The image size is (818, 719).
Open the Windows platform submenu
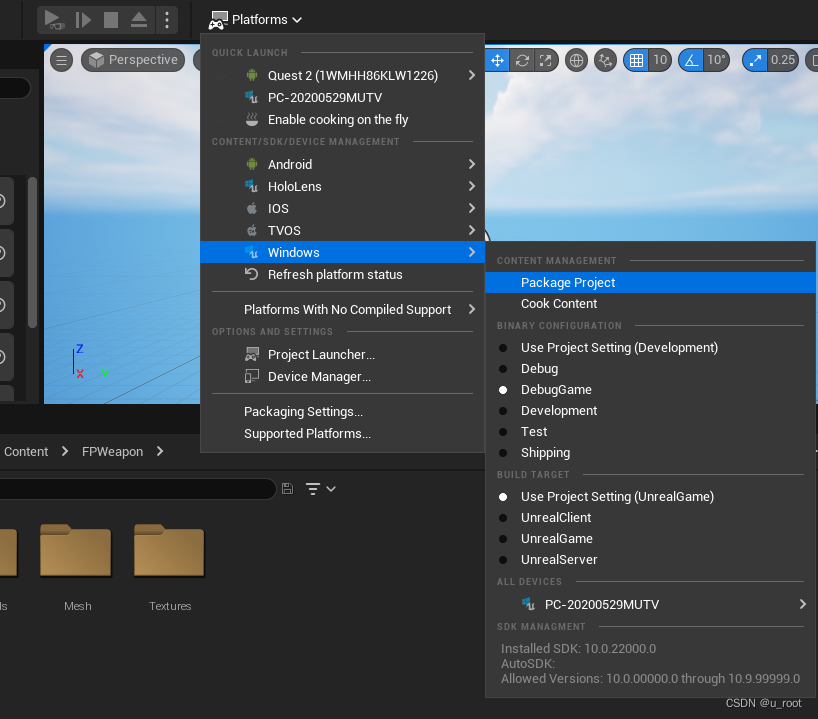coord(342,253)
